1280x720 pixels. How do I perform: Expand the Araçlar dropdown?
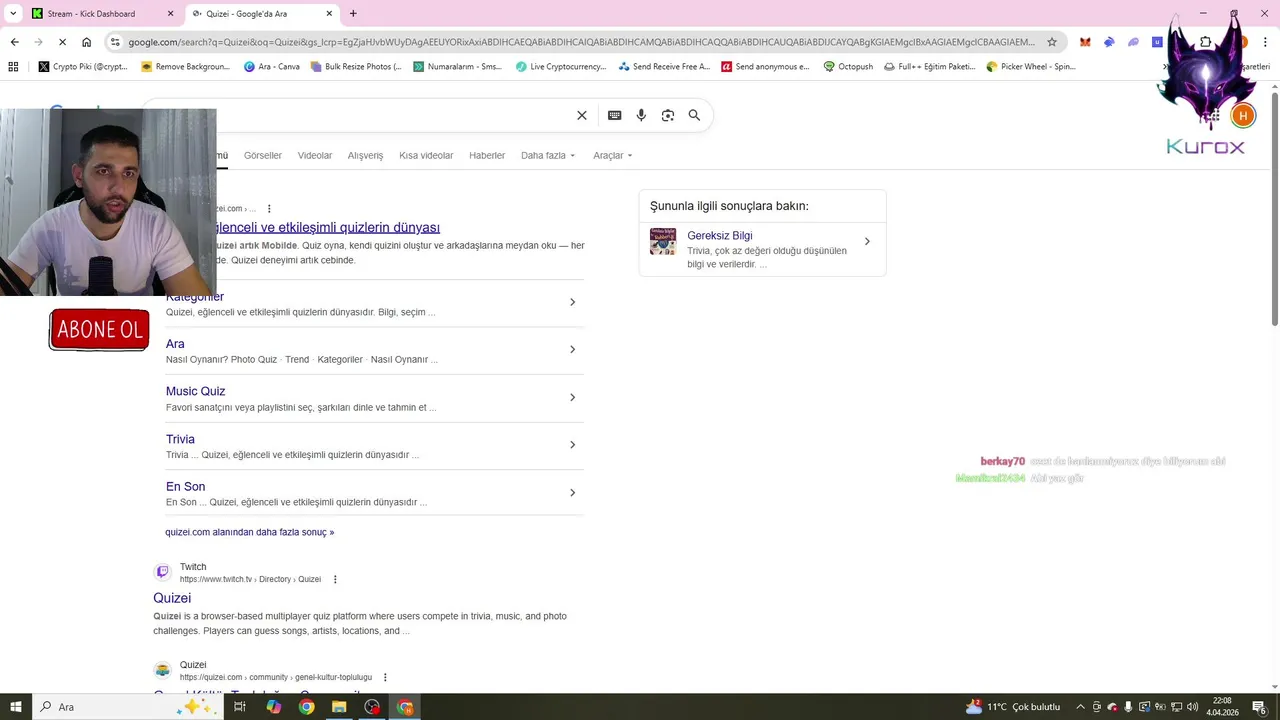(612, 155)
